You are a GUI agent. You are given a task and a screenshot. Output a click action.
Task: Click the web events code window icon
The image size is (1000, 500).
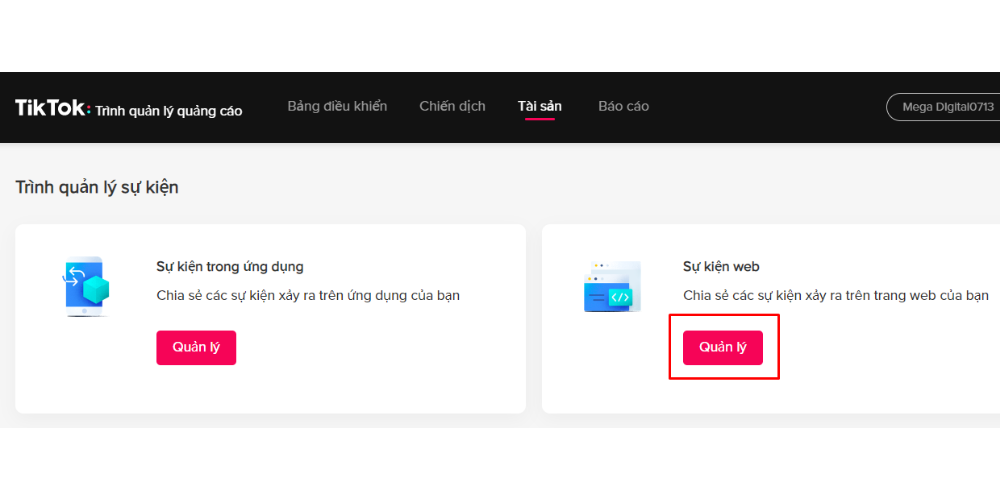tap(612, 287)
